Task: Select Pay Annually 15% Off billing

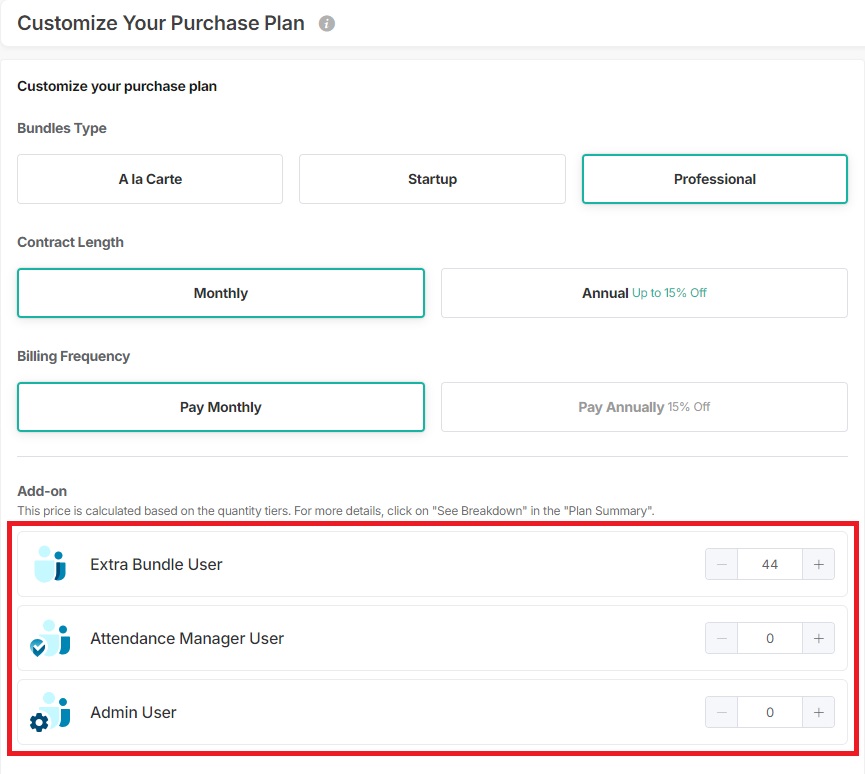Action: click(x=644, y=407)
